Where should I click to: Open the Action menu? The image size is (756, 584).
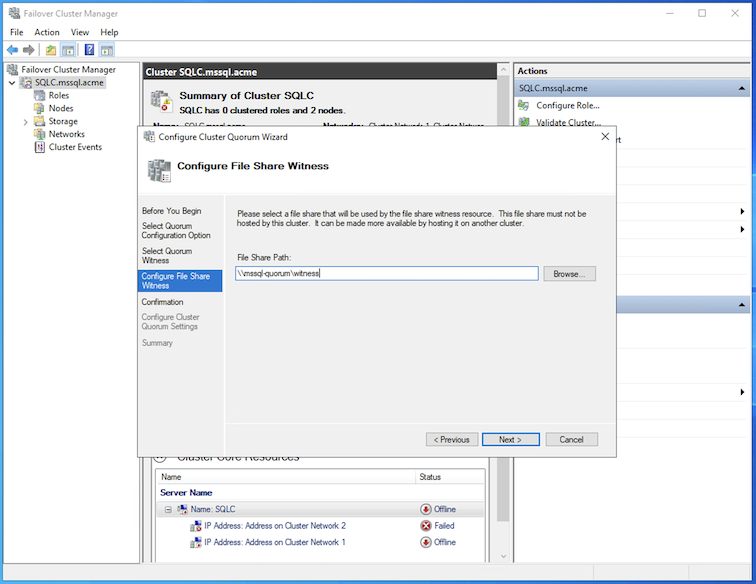(x=47, y=32)
